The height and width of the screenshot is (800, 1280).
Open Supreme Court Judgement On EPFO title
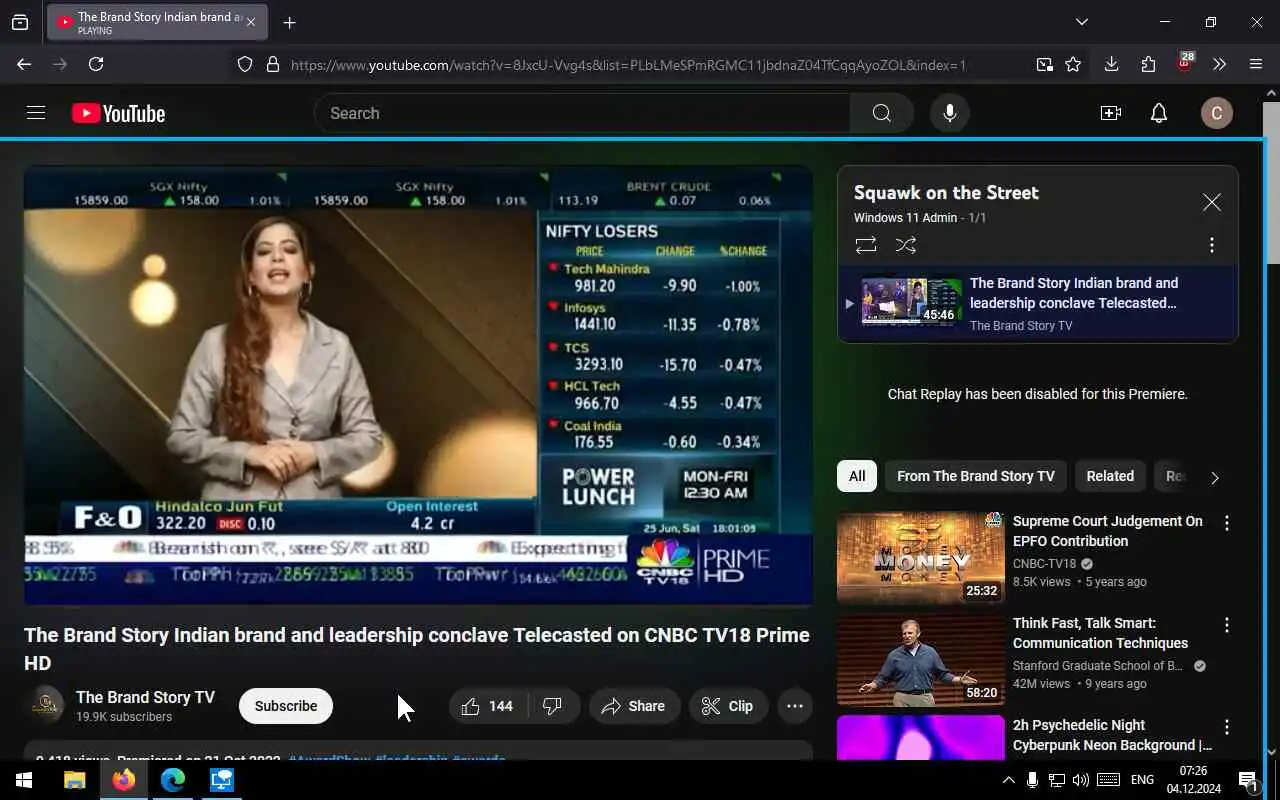(x=1108, y=531)
